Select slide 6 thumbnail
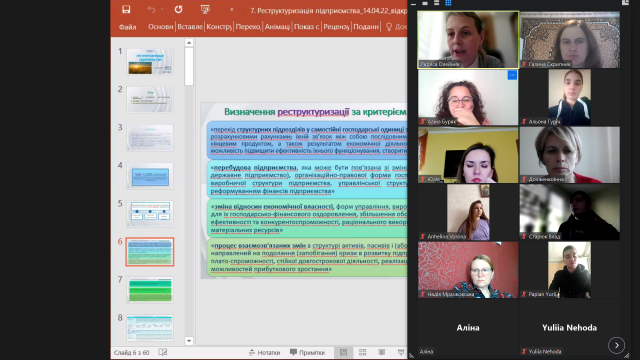The height and width of the screenshot is (360, 640). [x=150, y=252]
